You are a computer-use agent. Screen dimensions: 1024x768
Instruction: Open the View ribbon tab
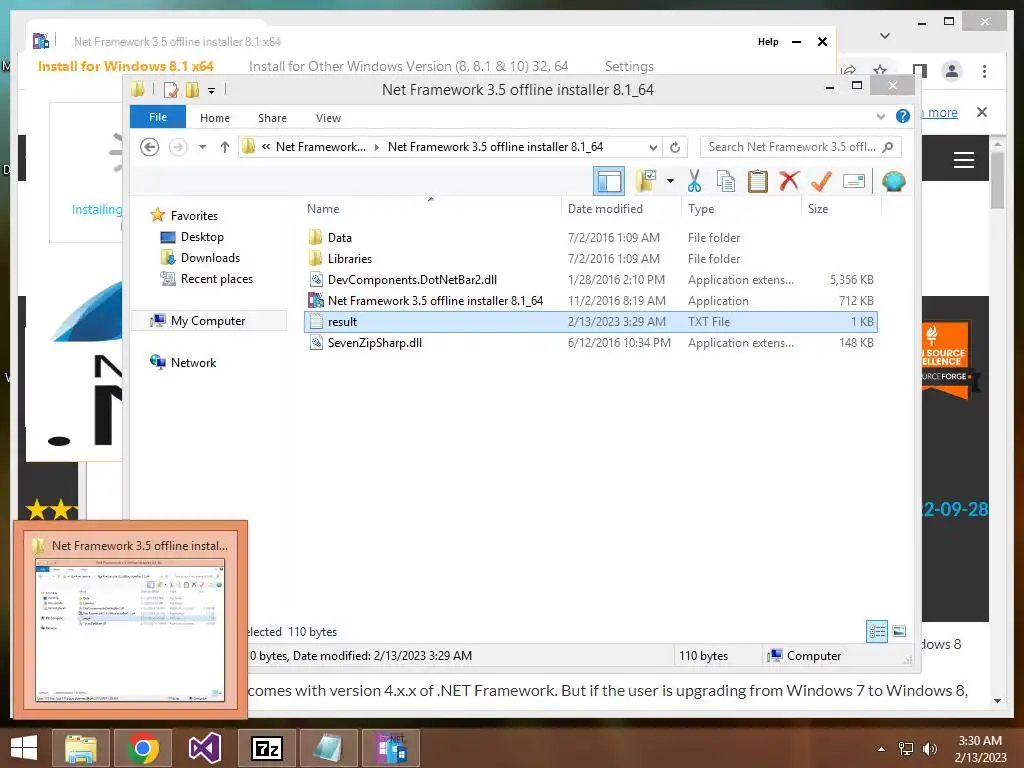pyautogui.click(x=328, y=118)
